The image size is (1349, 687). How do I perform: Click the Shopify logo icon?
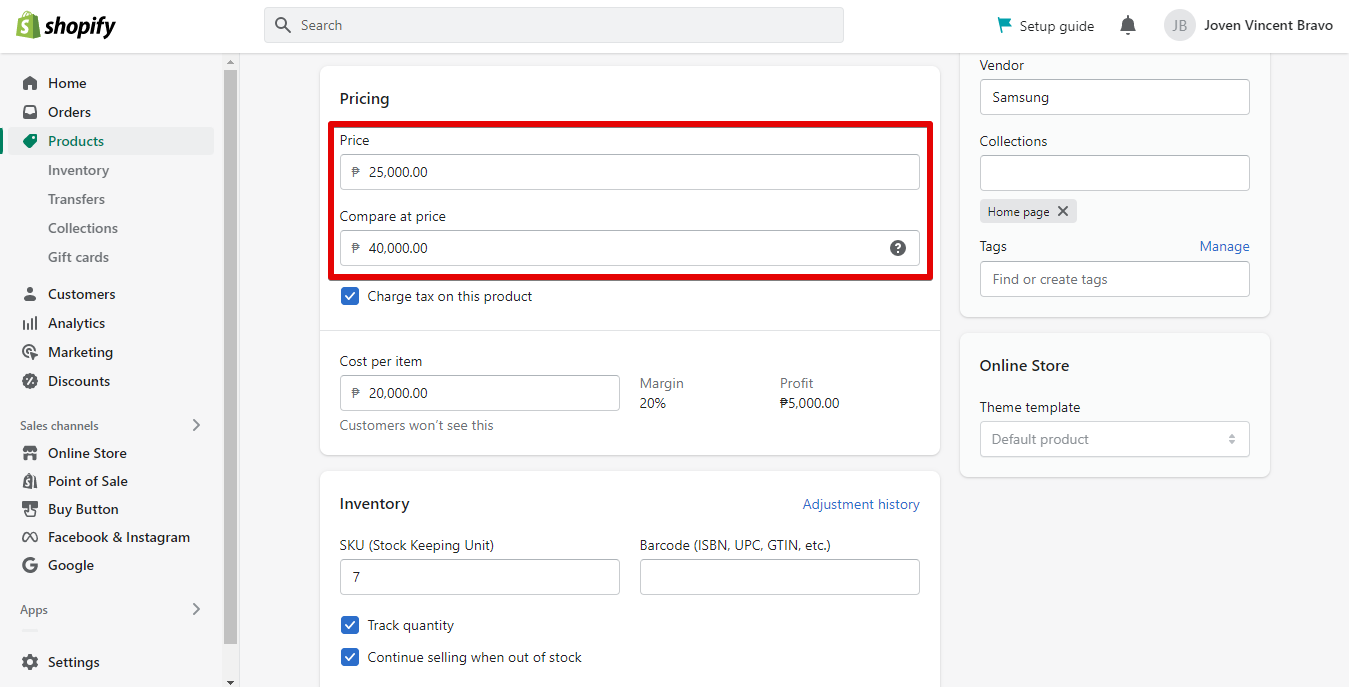(28, 25)
